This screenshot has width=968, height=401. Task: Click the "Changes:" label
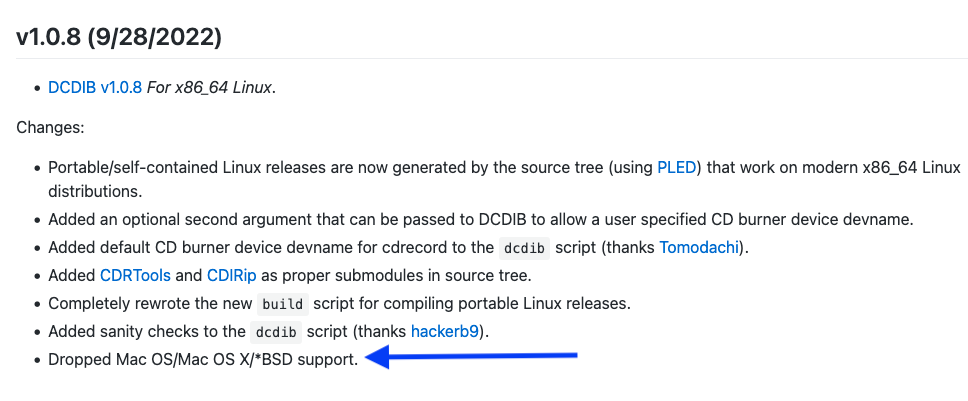point(50,128)
